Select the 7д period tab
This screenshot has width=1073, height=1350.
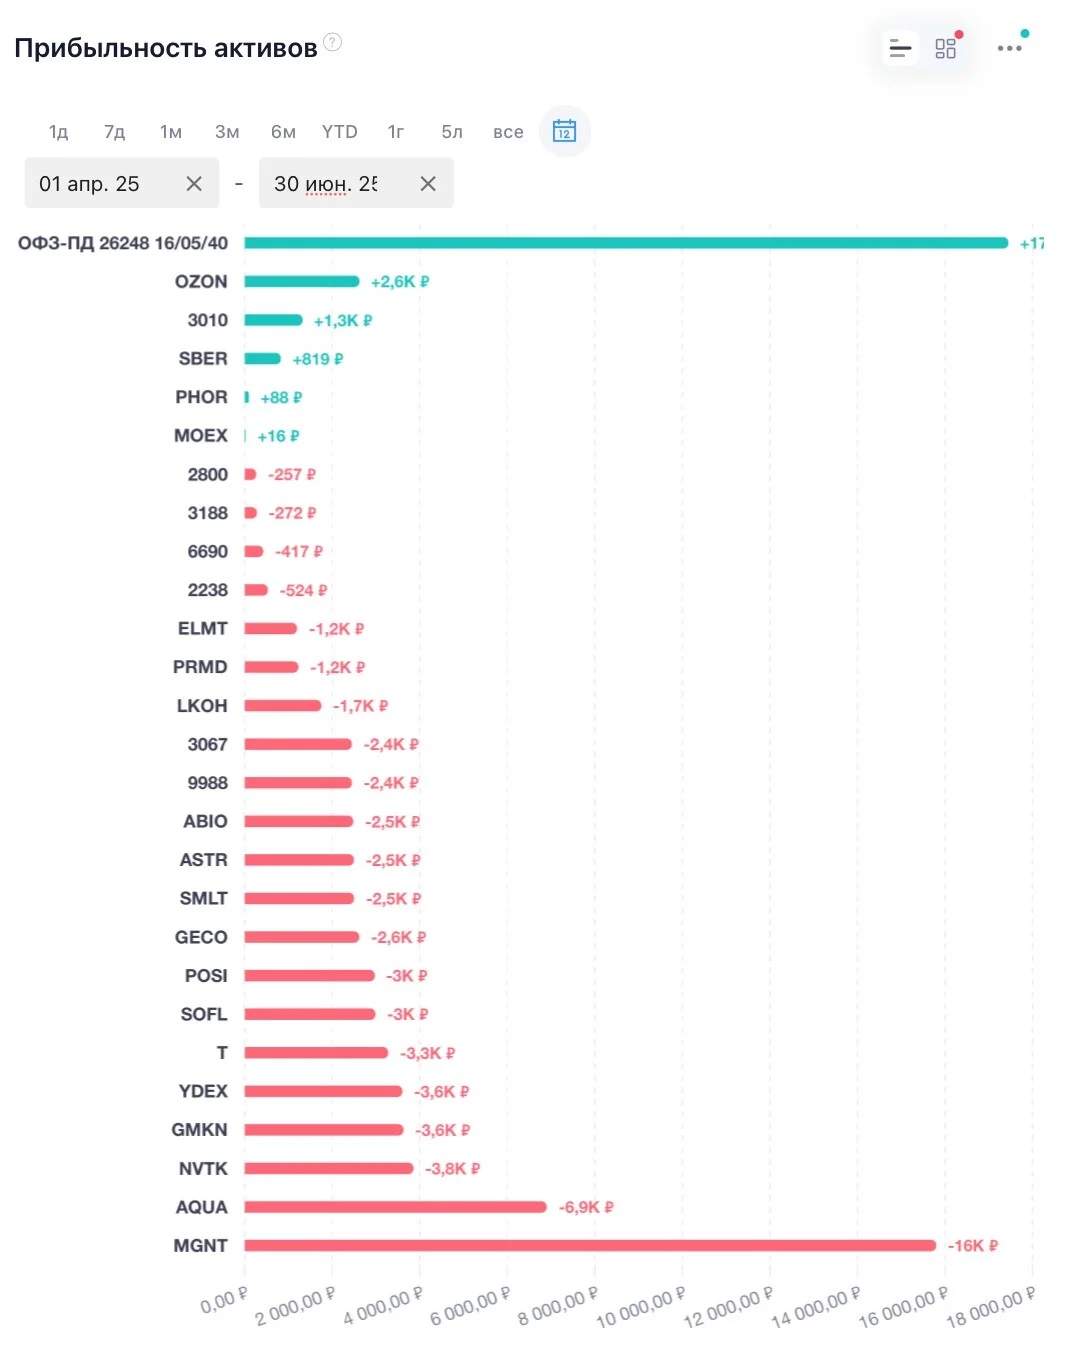tap(114, 132)
